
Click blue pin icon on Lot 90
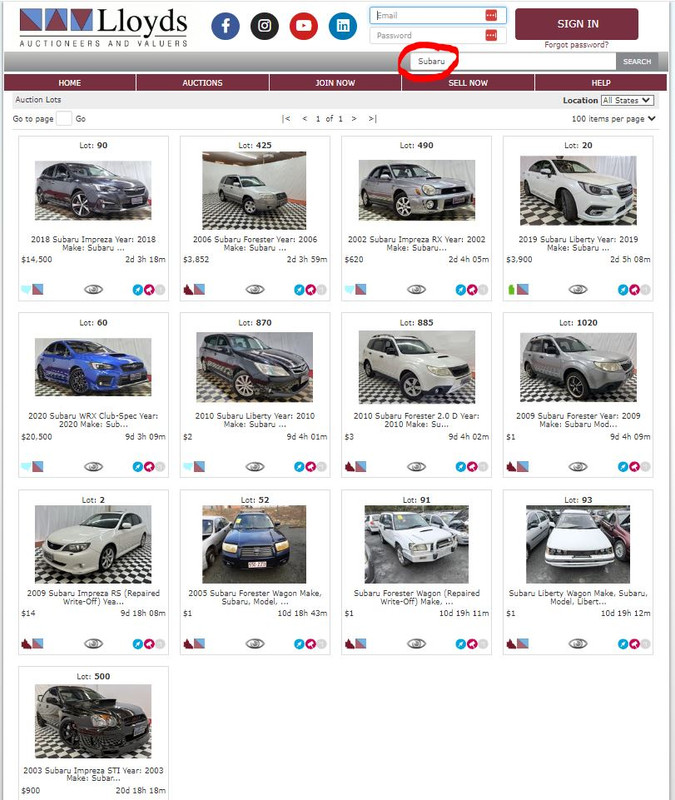(138, 290)
